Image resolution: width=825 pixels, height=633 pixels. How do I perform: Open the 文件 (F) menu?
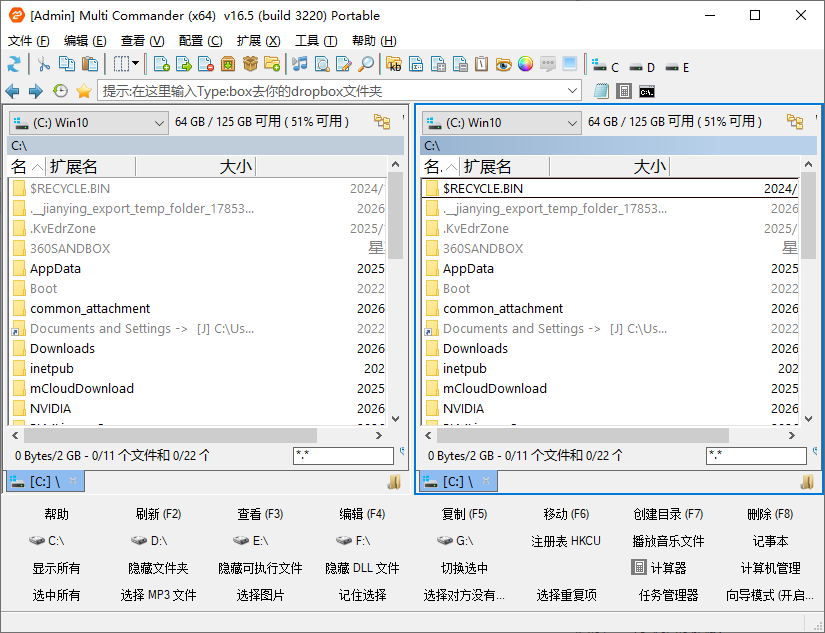click(28, 41)
